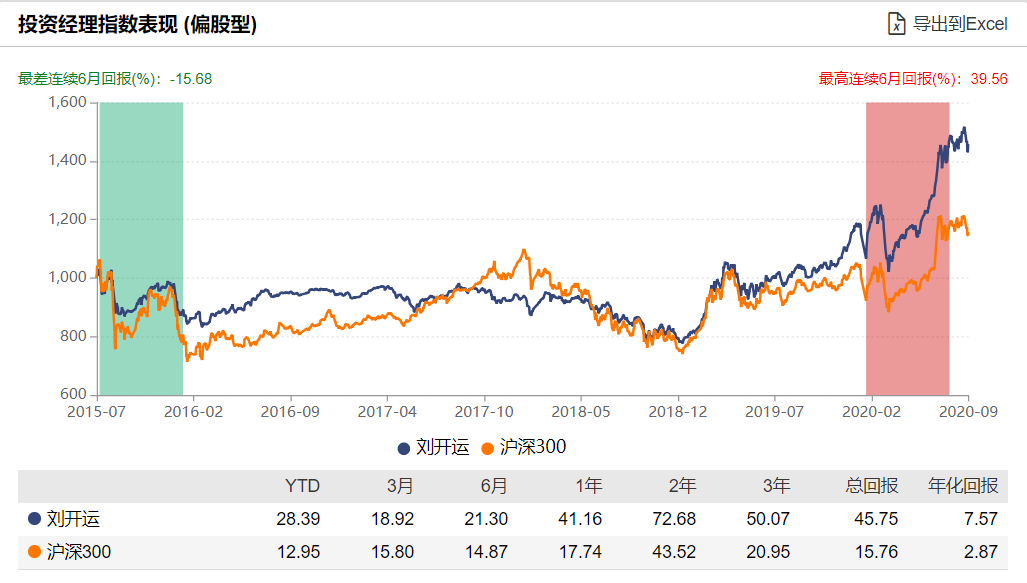Click the 刘开运 3年 value 50.07

click(x=768, y=519)
